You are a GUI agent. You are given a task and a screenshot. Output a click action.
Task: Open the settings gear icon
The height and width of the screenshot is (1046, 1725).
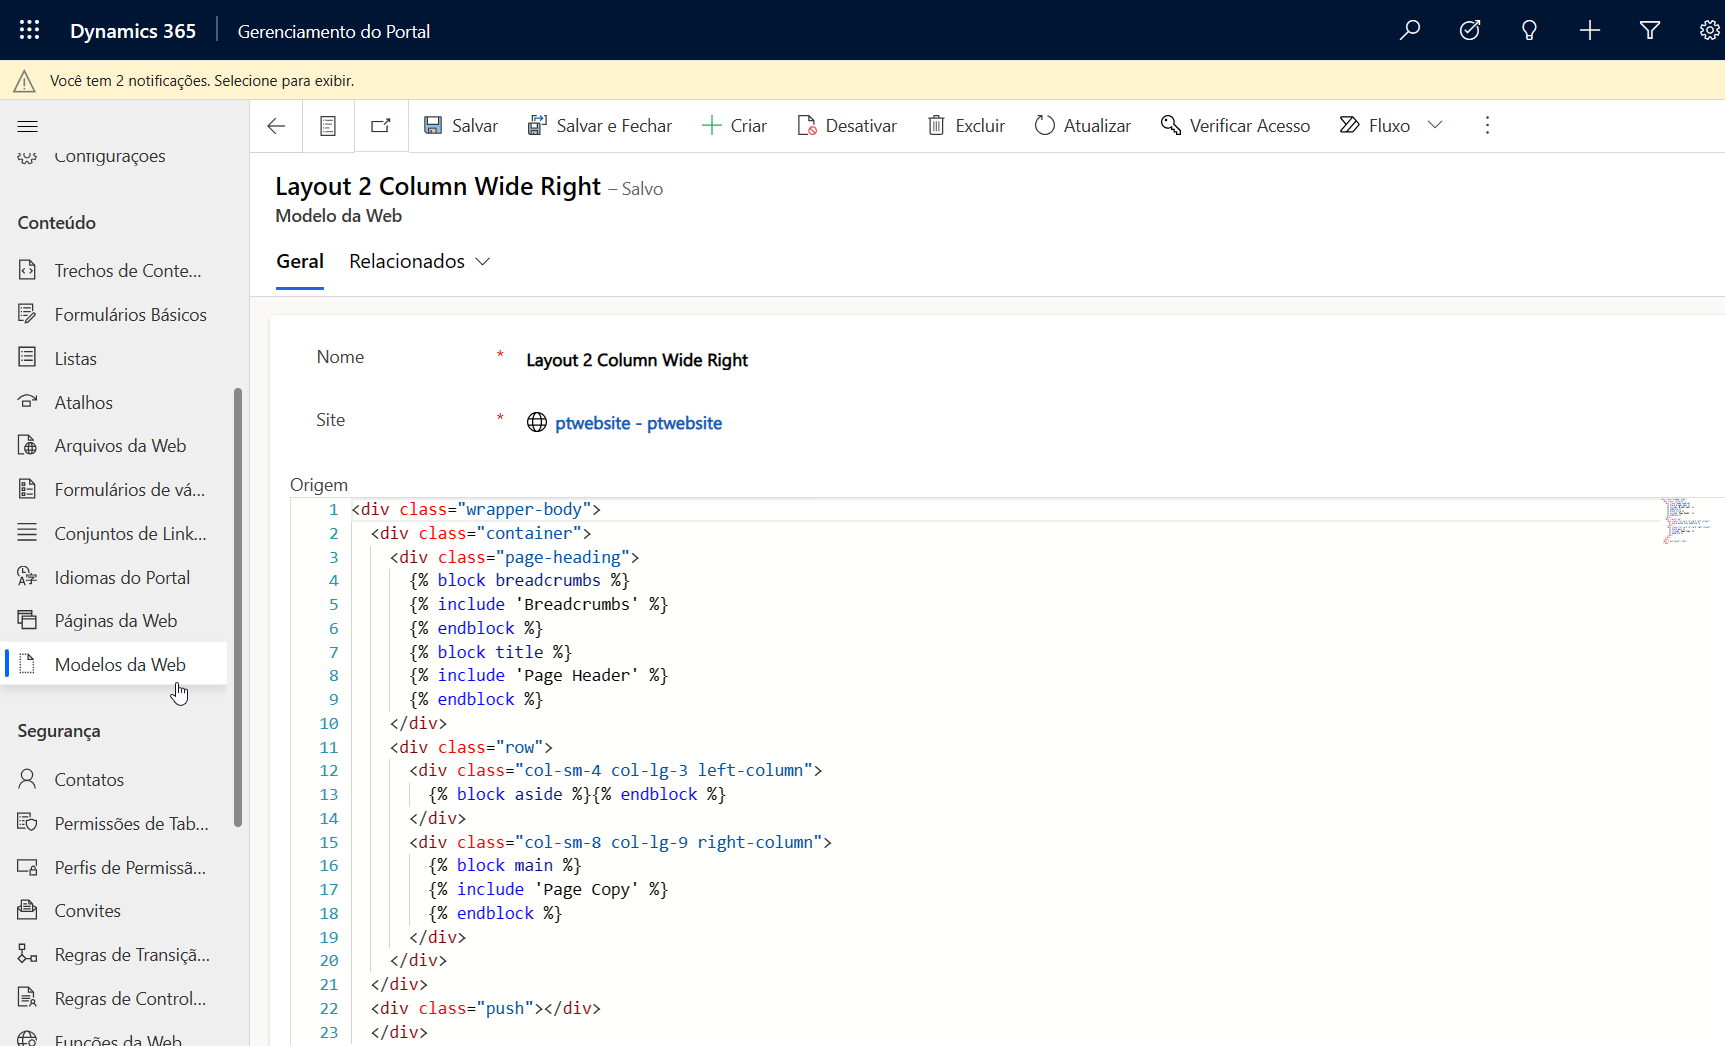coord(1709,30)
